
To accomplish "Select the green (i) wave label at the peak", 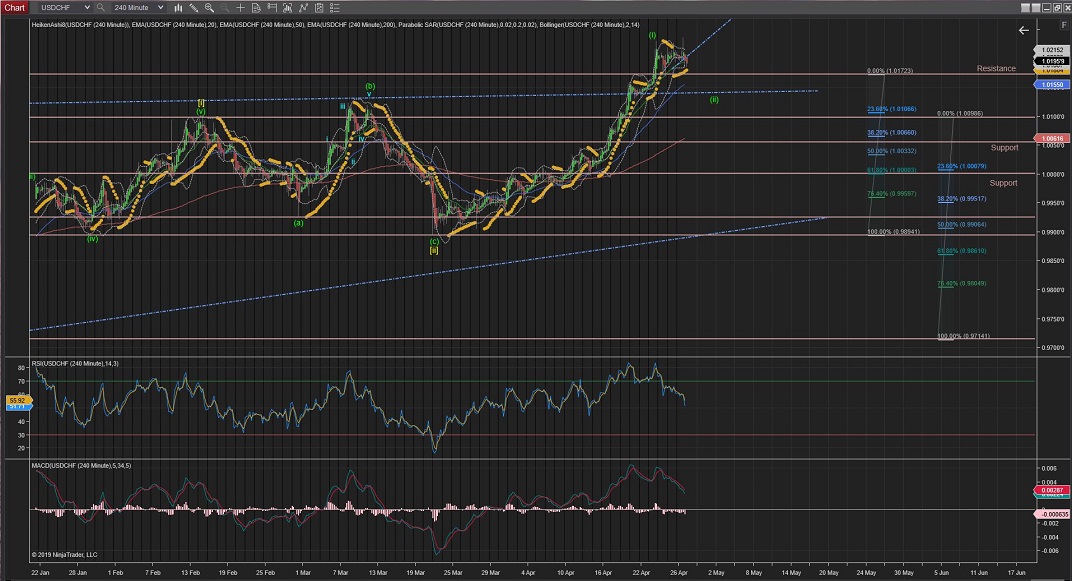I will coord(652,35).
